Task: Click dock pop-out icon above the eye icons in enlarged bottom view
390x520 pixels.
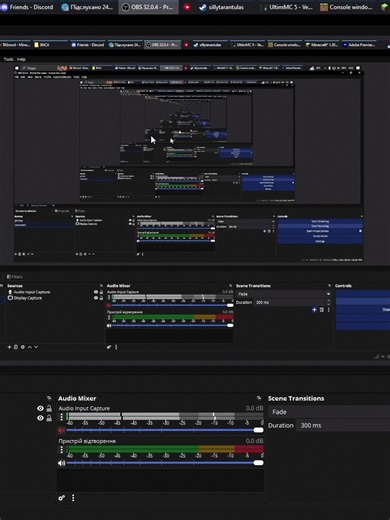Action: 49,398
